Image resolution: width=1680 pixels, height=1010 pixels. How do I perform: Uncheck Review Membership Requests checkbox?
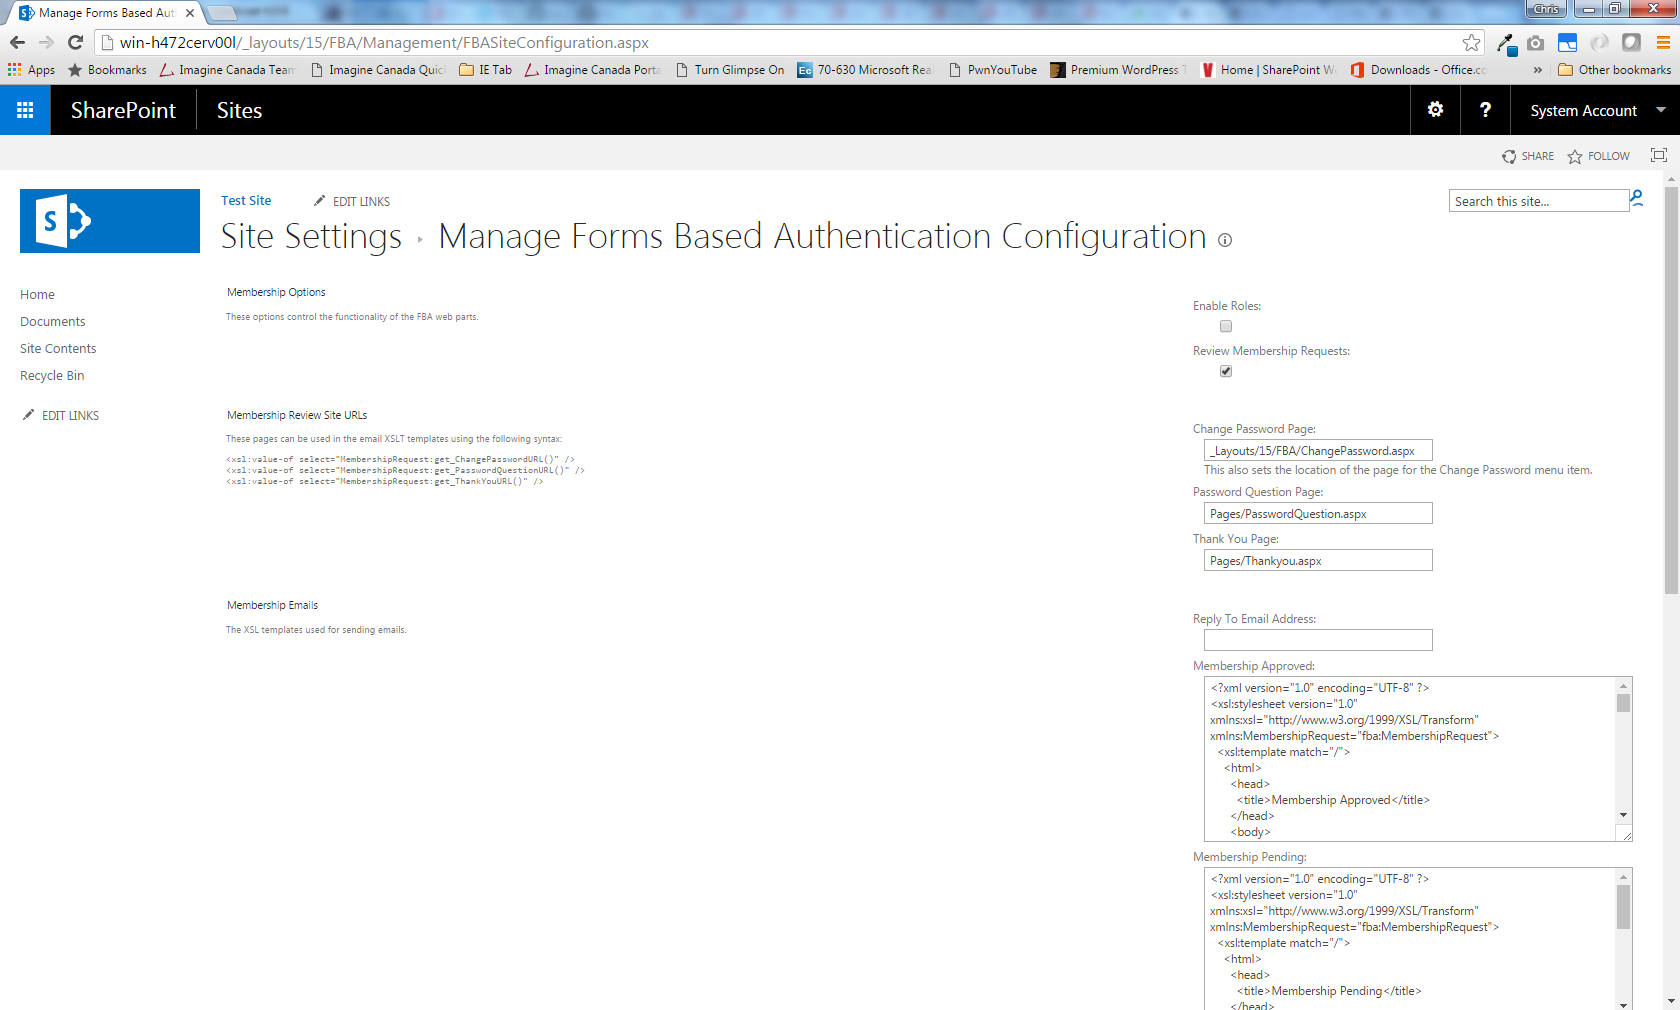tap(1226, 371)
